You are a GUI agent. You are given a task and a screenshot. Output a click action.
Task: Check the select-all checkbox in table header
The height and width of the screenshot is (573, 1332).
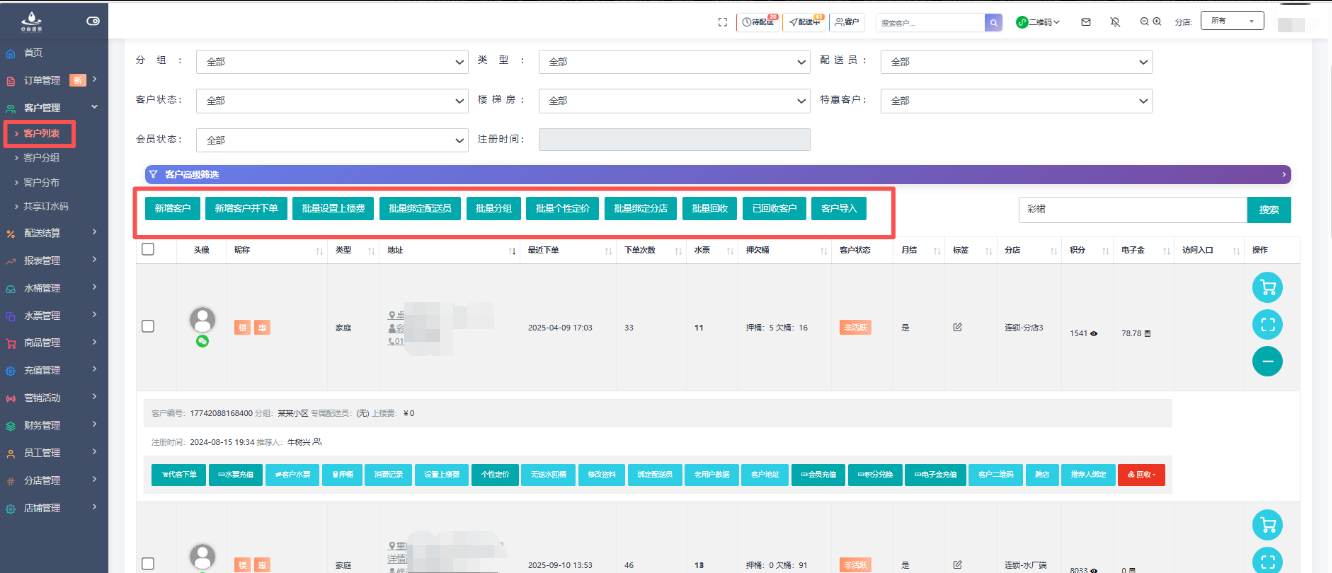click(148, 249)
